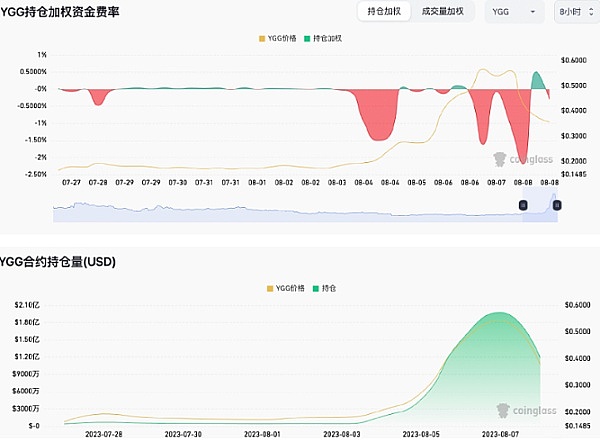
Task: Click the $1.20亿 axis label
Action: 27,357
